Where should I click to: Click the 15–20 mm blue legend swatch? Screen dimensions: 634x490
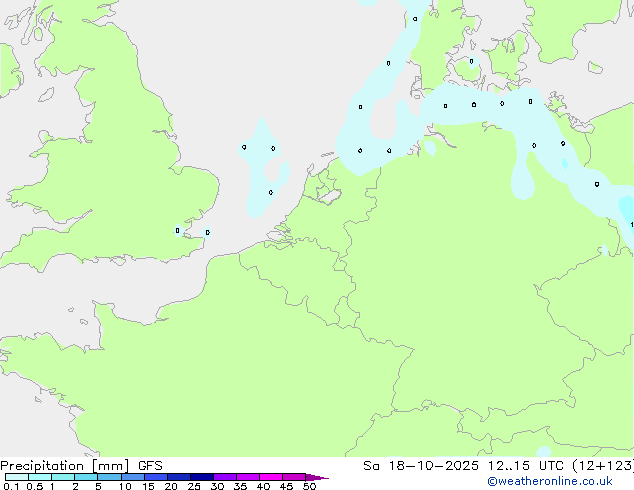tap(156, 477)
